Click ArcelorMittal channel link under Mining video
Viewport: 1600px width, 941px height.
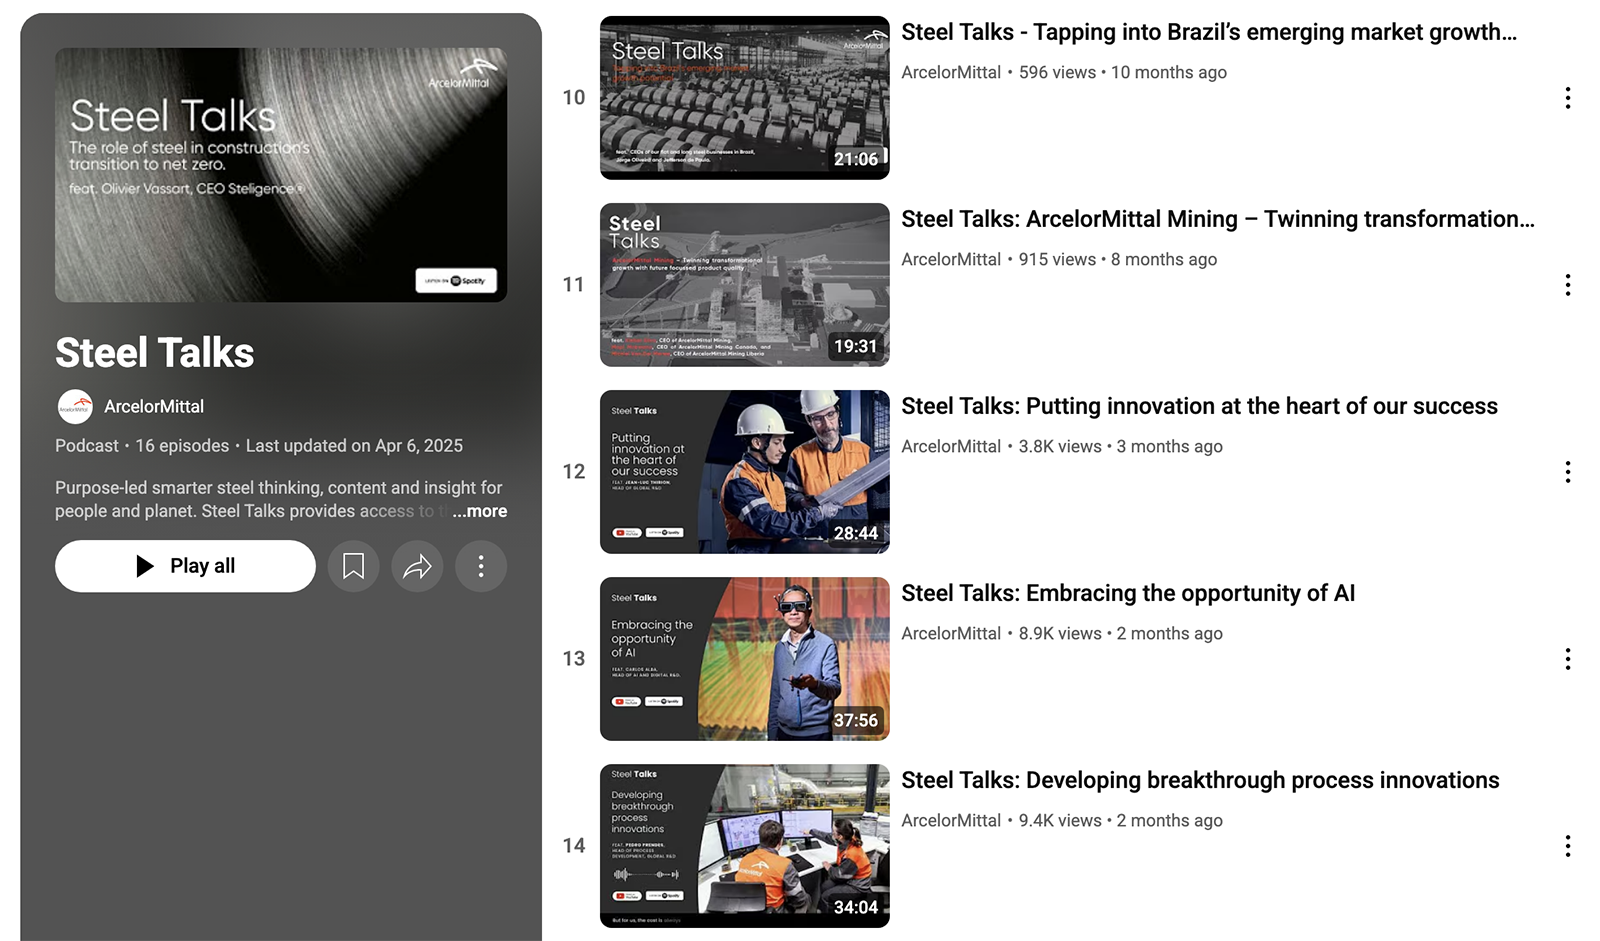coord(951,259)
